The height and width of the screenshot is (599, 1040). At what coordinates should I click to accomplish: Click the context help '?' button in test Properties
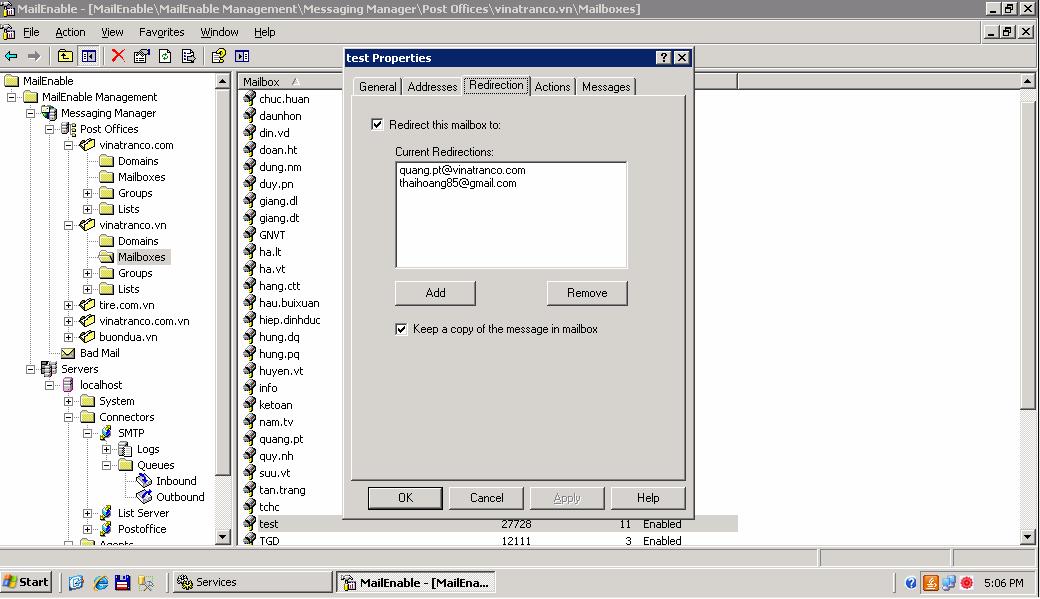coord(663,58)
